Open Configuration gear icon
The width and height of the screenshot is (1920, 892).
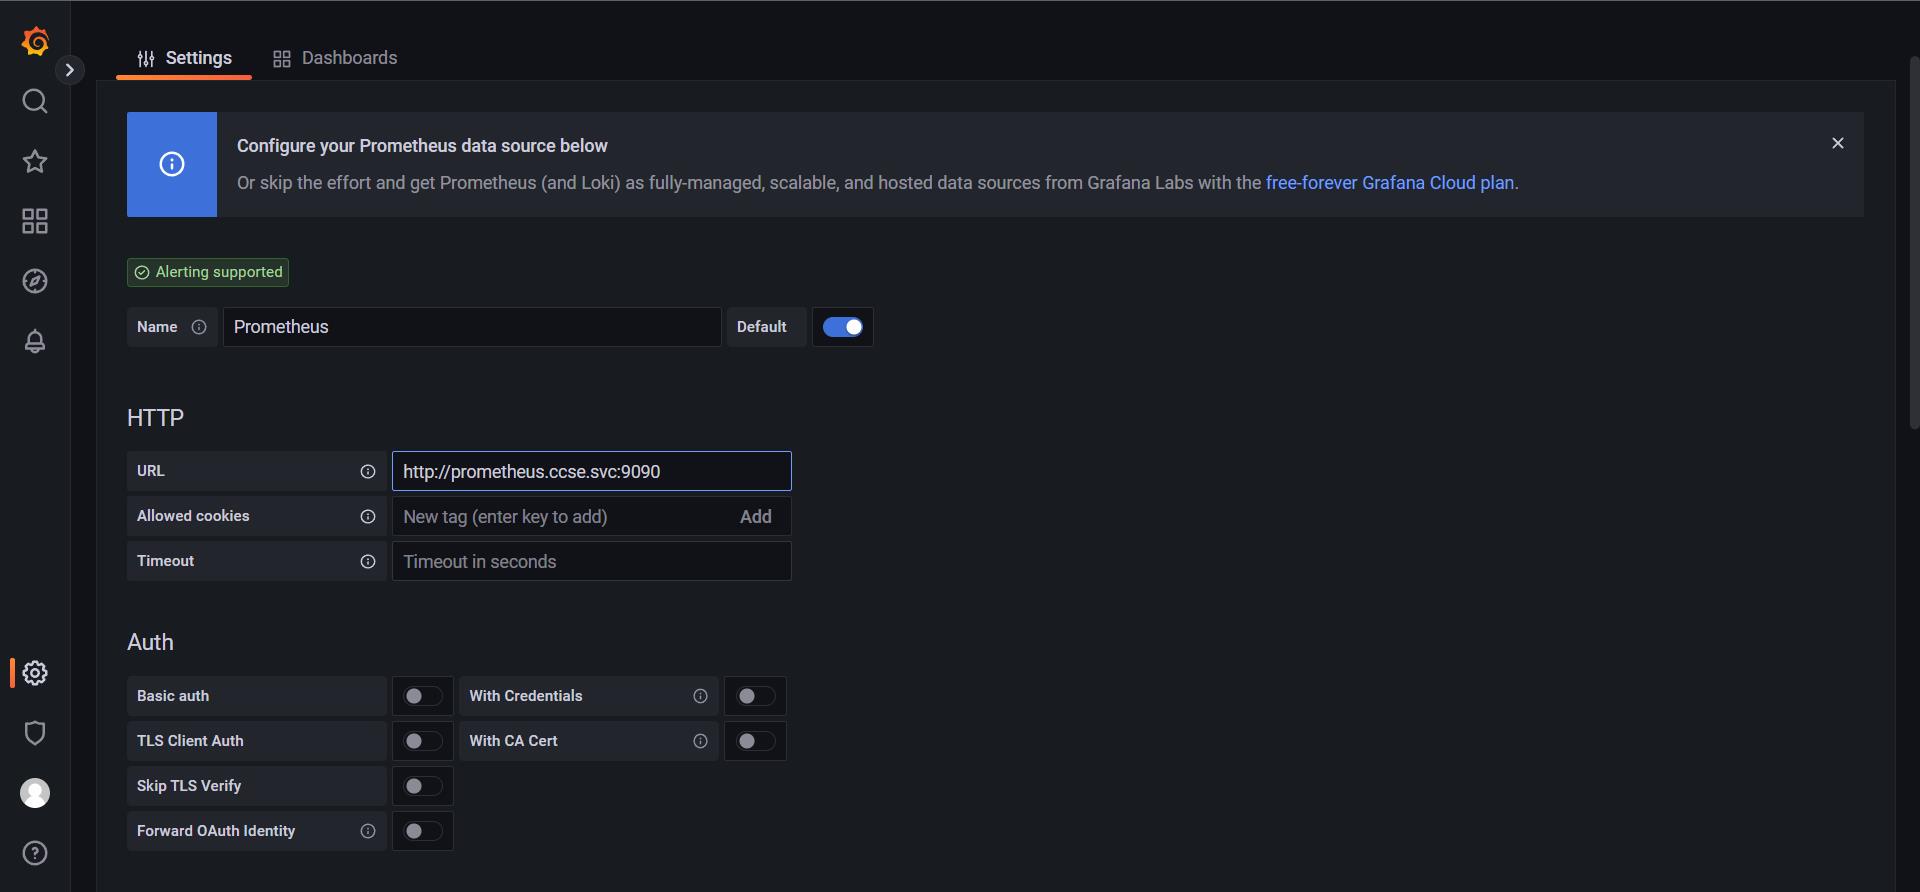[35, 673]
